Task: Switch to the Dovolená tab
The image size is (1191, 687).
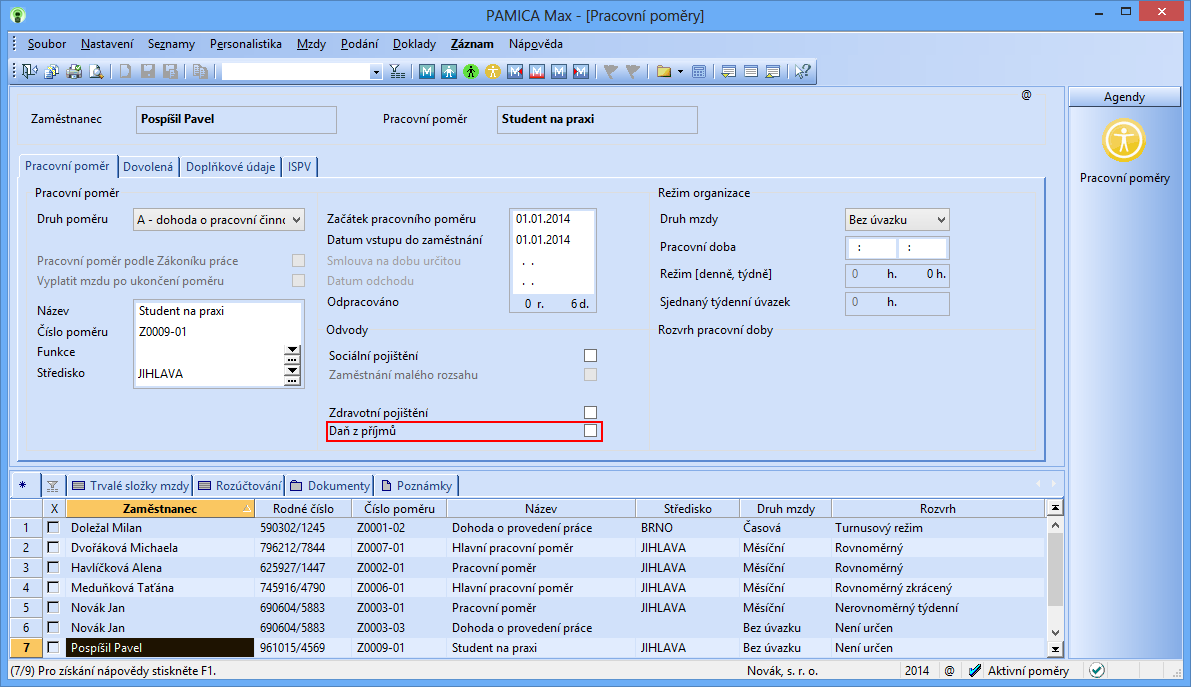Action: pyautogui.click(x=148, y=166)
